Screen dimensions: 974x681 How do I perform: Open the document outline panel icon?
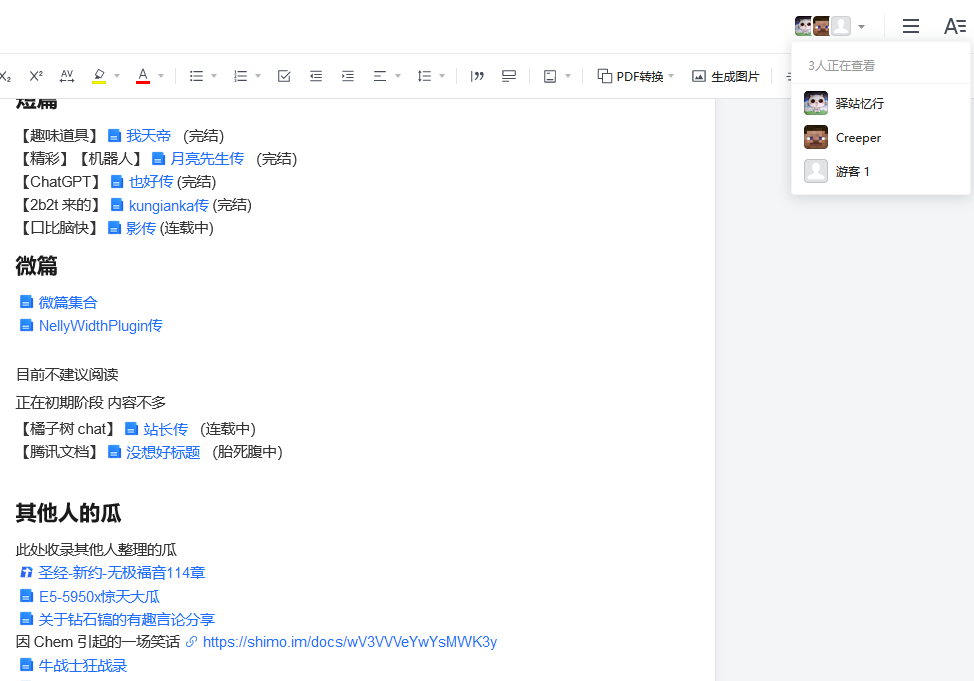click(954, 26)
